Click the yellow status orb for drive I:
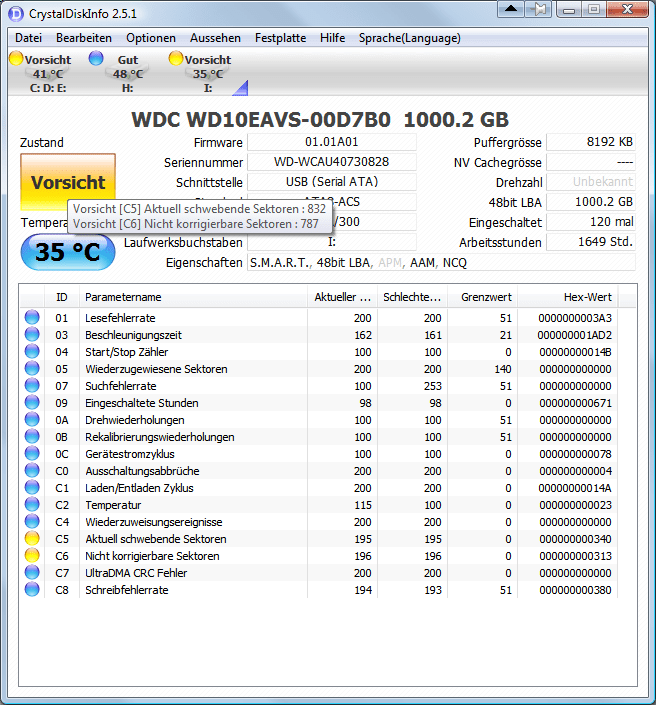This screenshot has height=705, width=656. click(176, 58)
